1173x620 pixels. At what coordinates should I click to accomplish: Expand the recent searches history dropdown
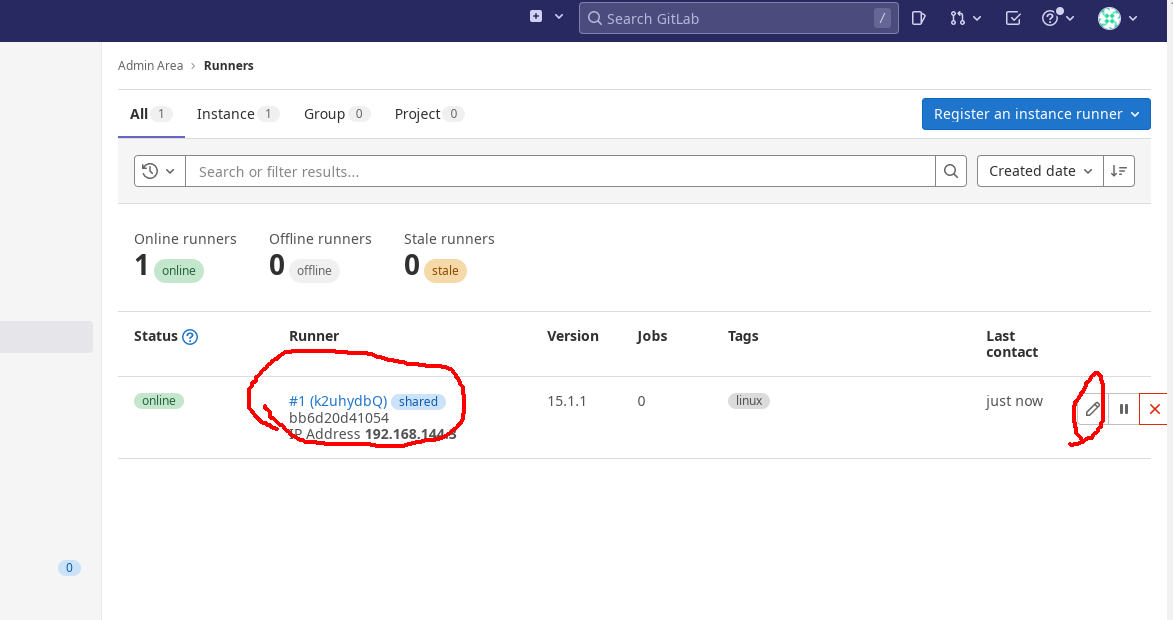tap(160, 171)
